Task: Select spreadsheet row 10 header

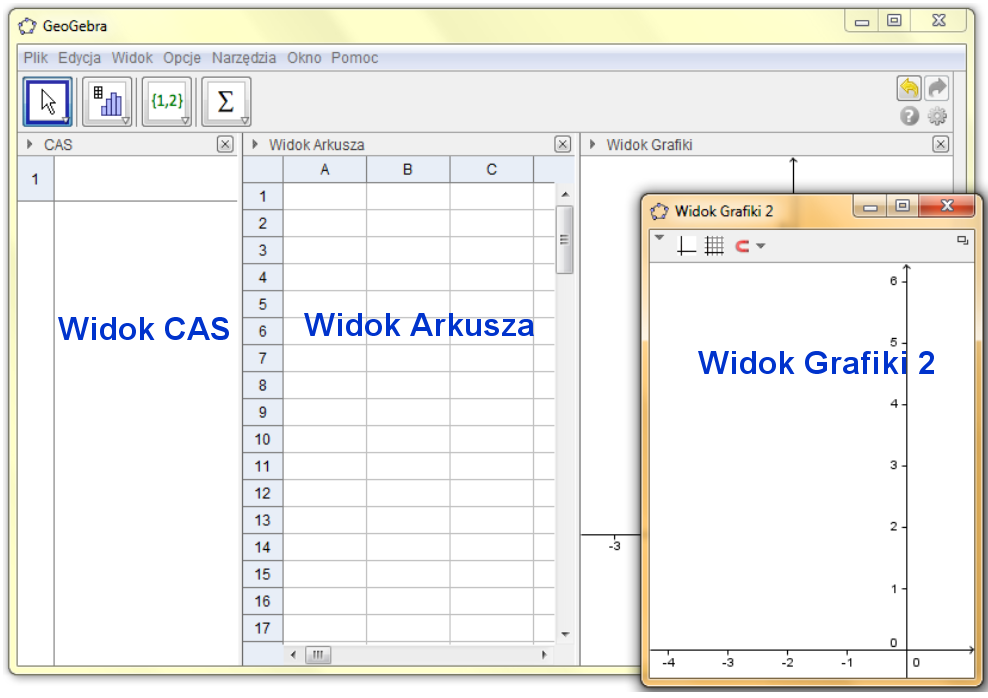Action: (263, 439)
